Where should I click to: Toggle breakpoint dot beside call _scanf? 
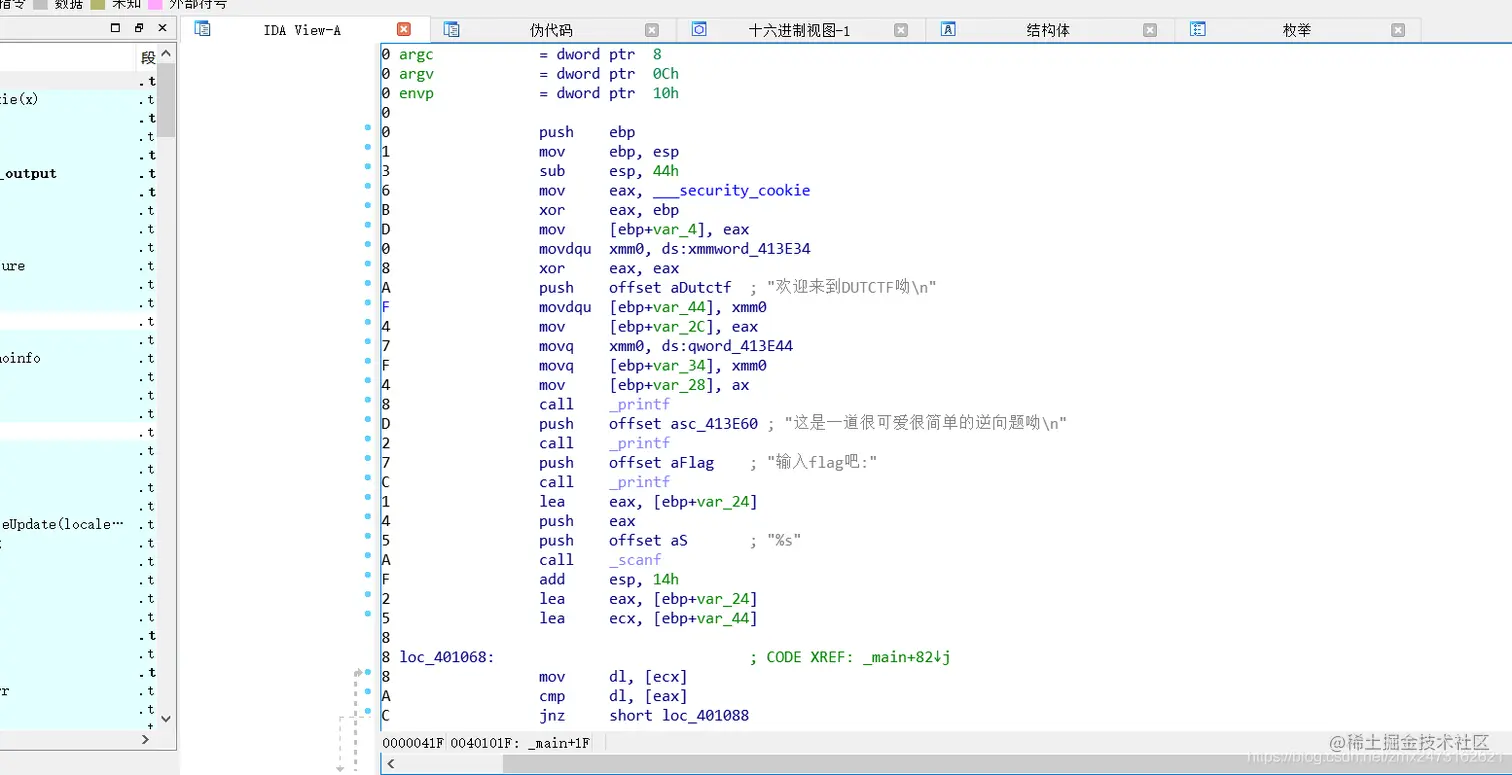(368, 556)
